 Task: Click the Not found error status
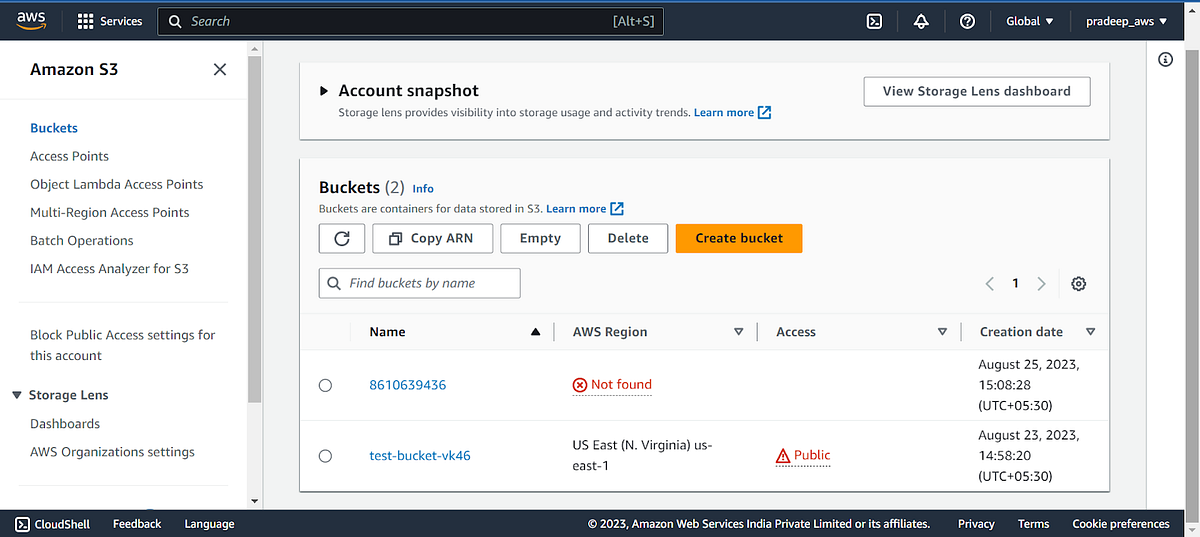pyautogui.click(x=612, y=385)
